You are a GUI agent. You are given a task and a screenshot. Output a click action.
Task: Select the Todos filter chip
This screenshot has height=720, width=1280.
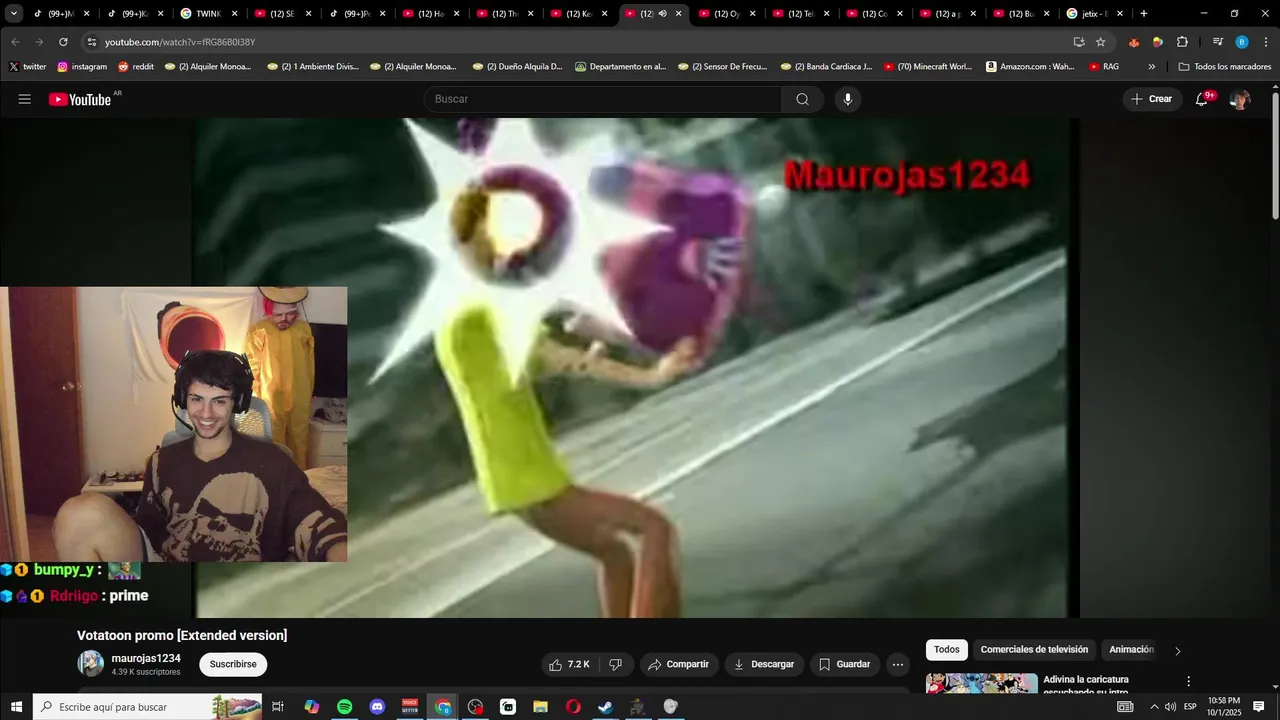click(946, 650)
